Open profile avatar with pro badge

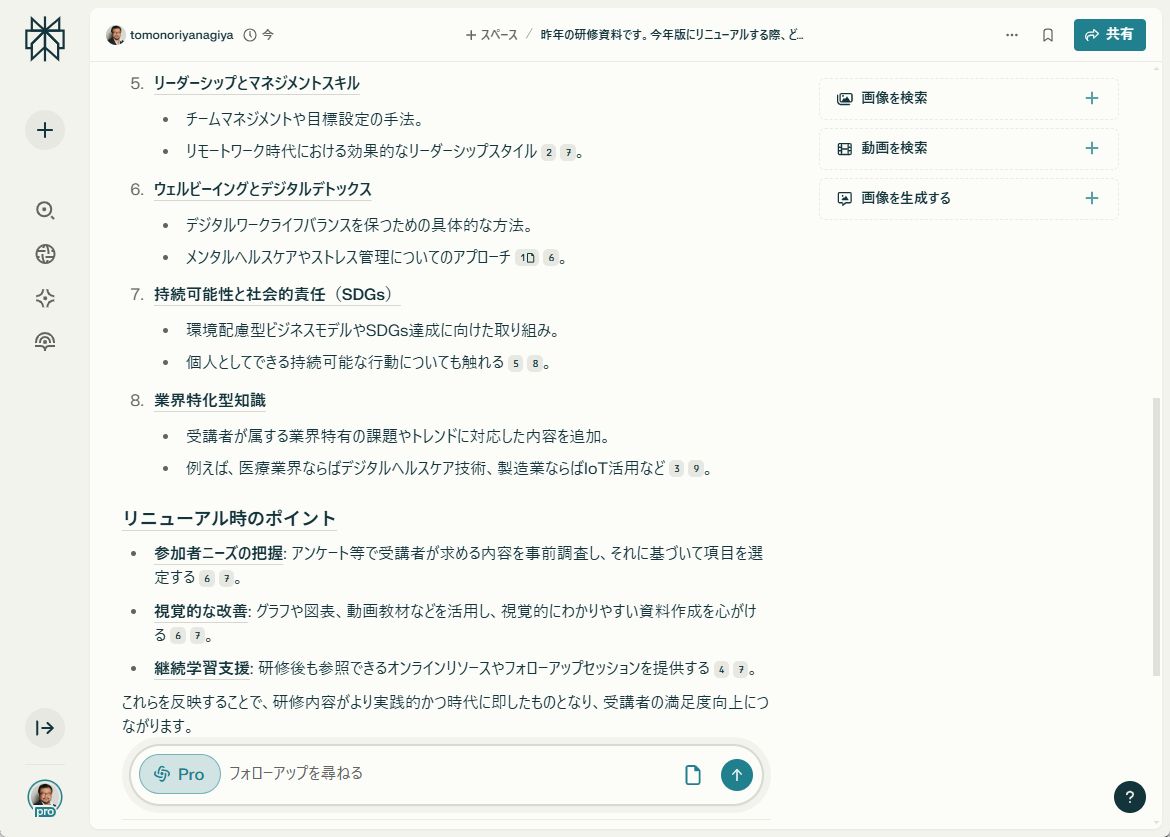(x=45, y=798)
